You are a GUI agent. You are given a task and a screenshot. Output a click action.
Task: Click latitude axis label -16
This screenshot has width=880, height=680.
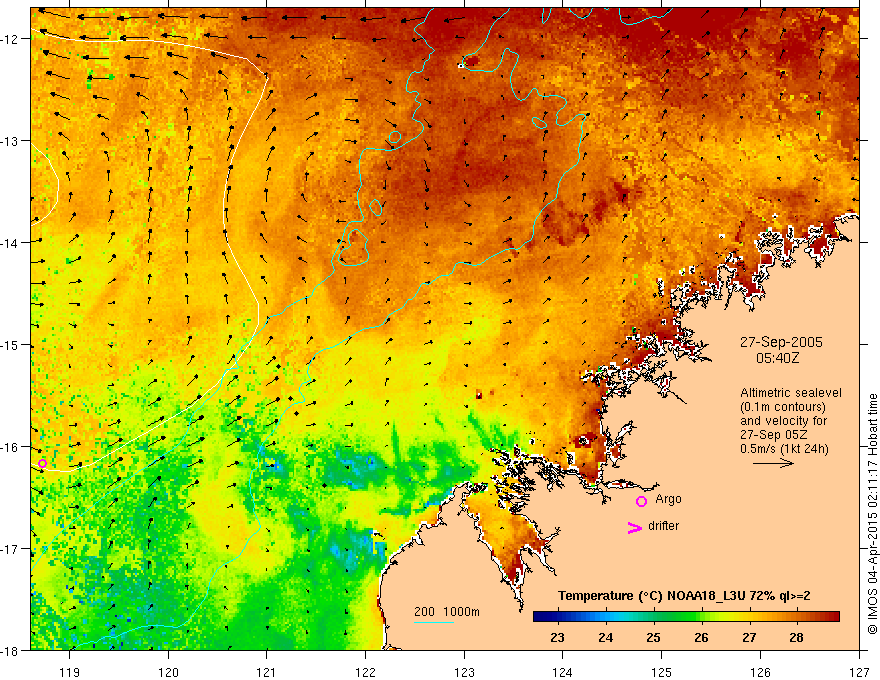(x=10, y=447)
